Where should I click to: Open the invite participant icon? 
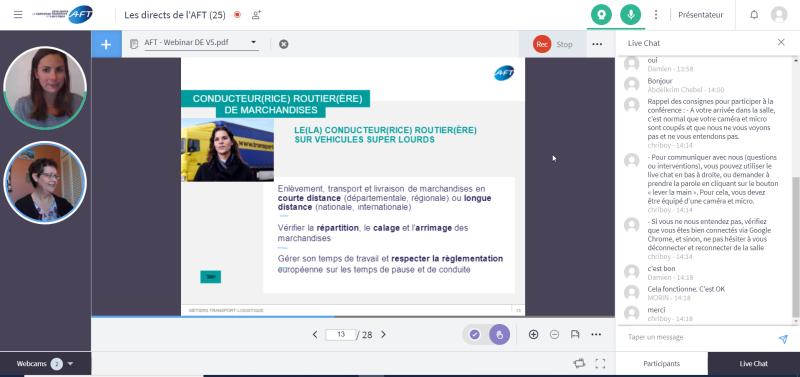point(256,15)
